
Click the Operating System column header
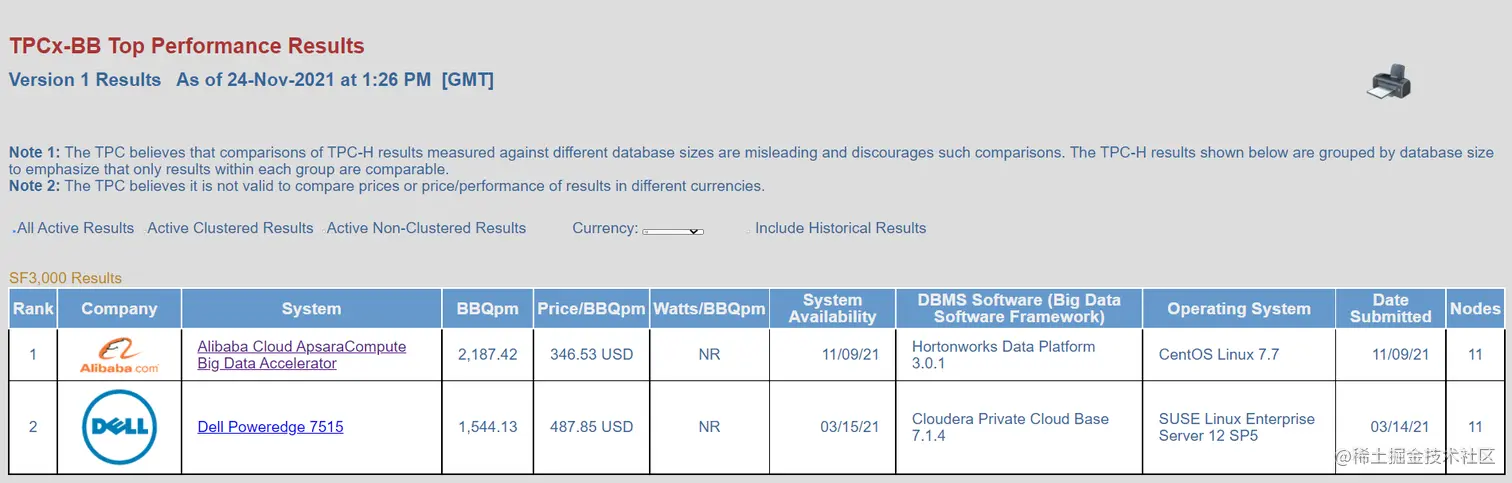point(1239,309)
